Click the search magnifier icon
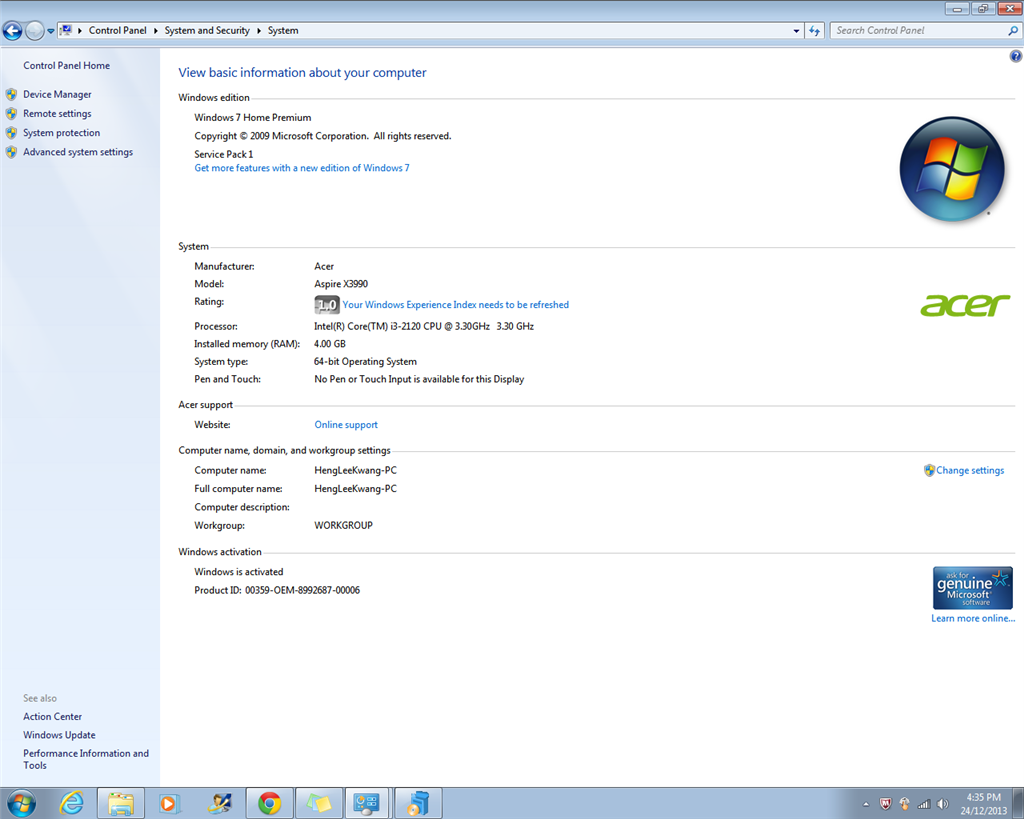 [x=1013, y=31]
